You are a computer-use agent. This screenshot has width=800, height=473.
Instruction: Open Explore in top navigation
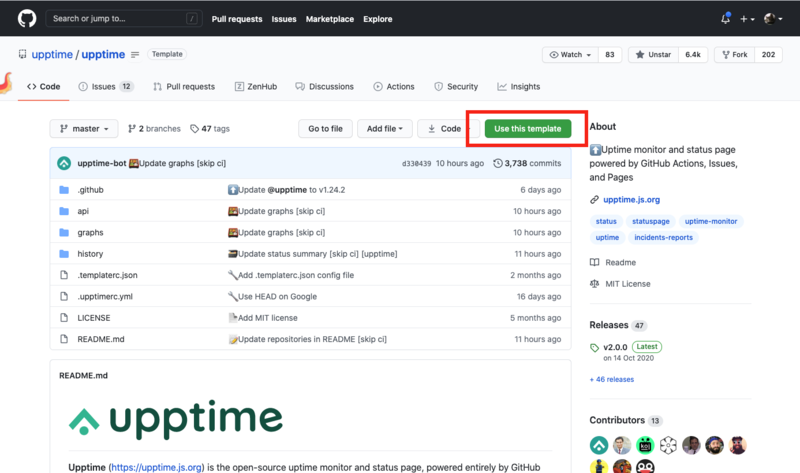click(x=378, y=19)
